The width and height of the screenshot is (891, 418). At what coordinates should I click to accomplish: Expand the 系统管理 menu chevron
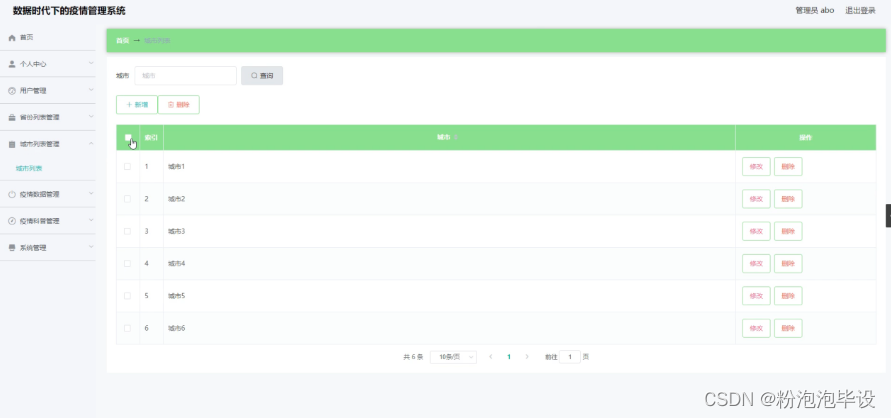point(91,247)
